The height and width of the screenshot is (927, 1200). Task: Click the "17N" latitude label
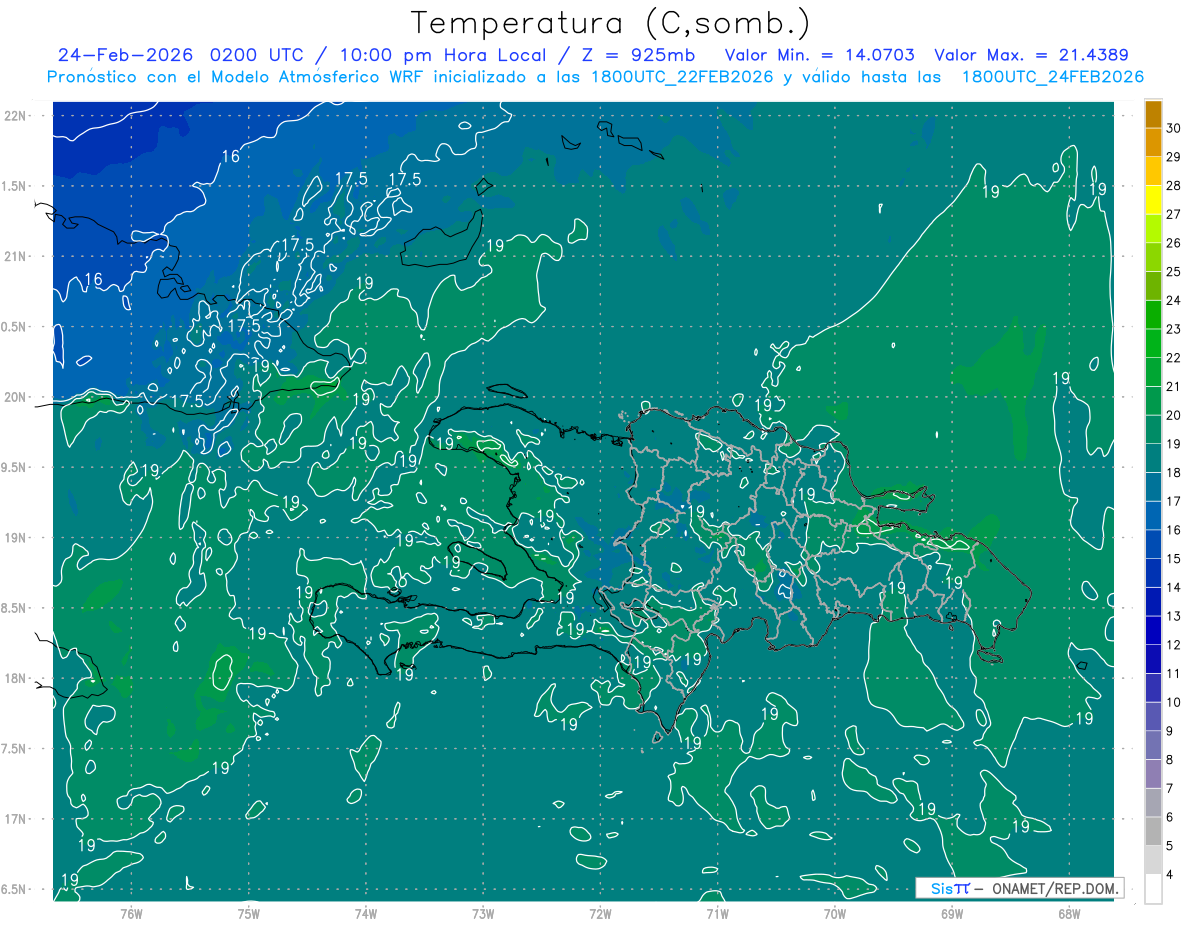(15, 819)
